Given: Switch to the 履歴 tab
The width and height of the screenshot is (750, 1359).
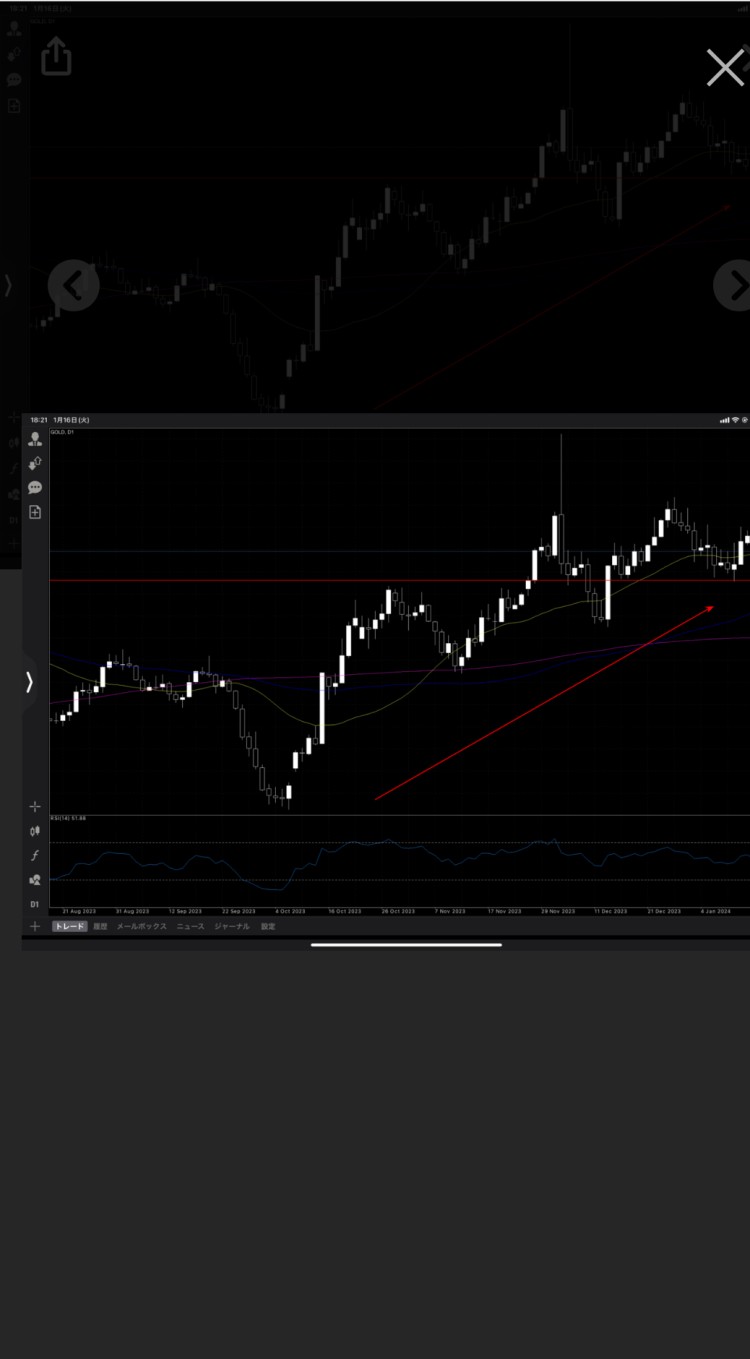Looking at the screenshot, I should pos(100,927).
